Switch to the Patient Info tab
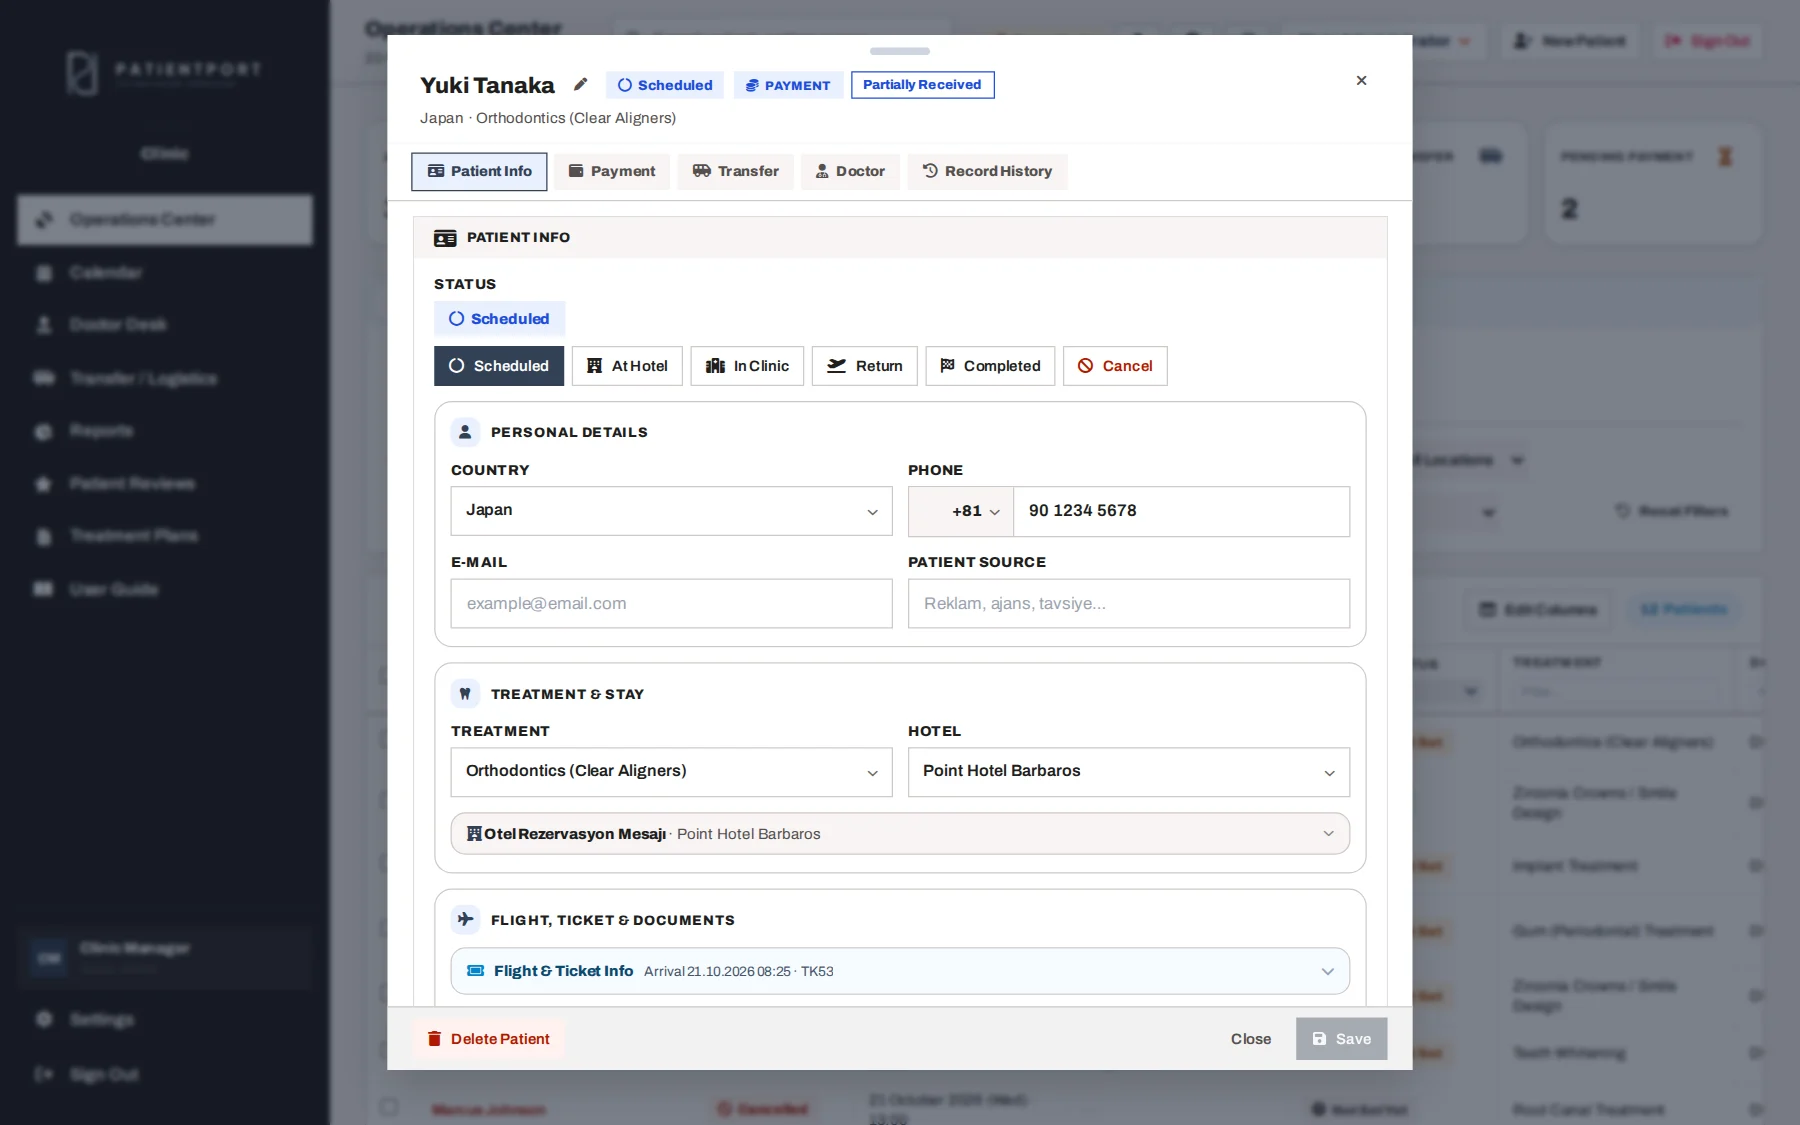Viewport: 1800px width, 1125px height. click(x=479, y=171)
